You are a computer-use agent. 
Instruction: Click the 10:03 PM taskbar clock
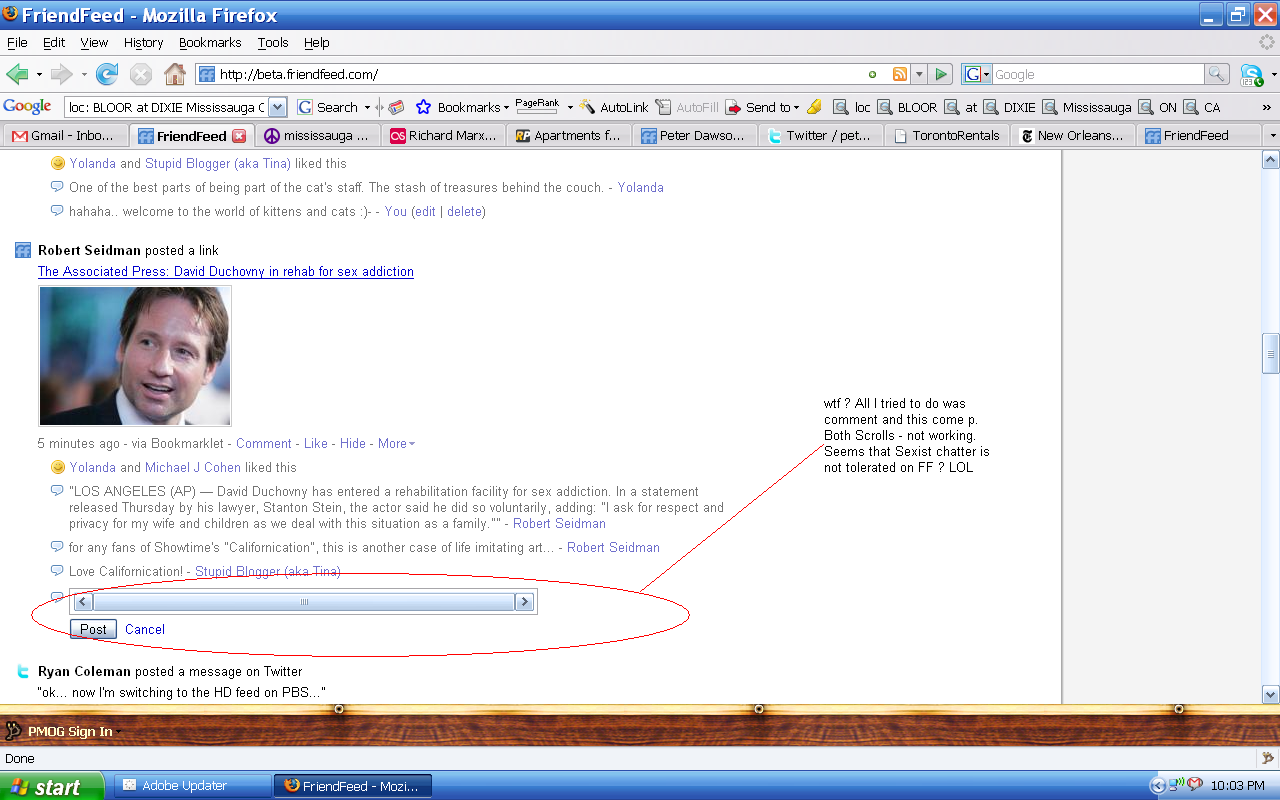point(1238,786)
